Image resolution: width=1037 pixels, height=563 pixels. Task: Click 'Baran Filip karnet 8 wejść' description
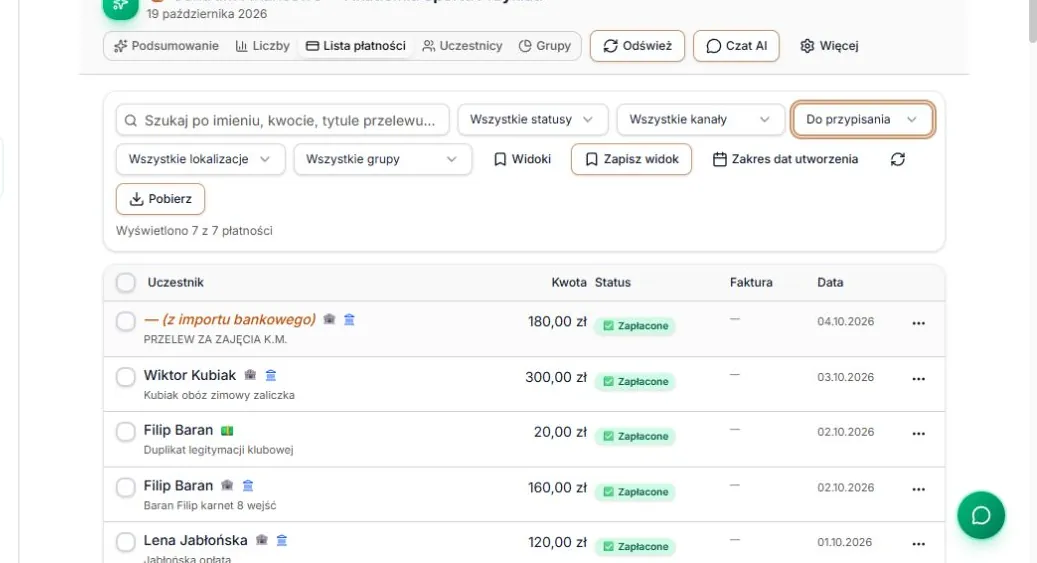(x=210, y=505)
